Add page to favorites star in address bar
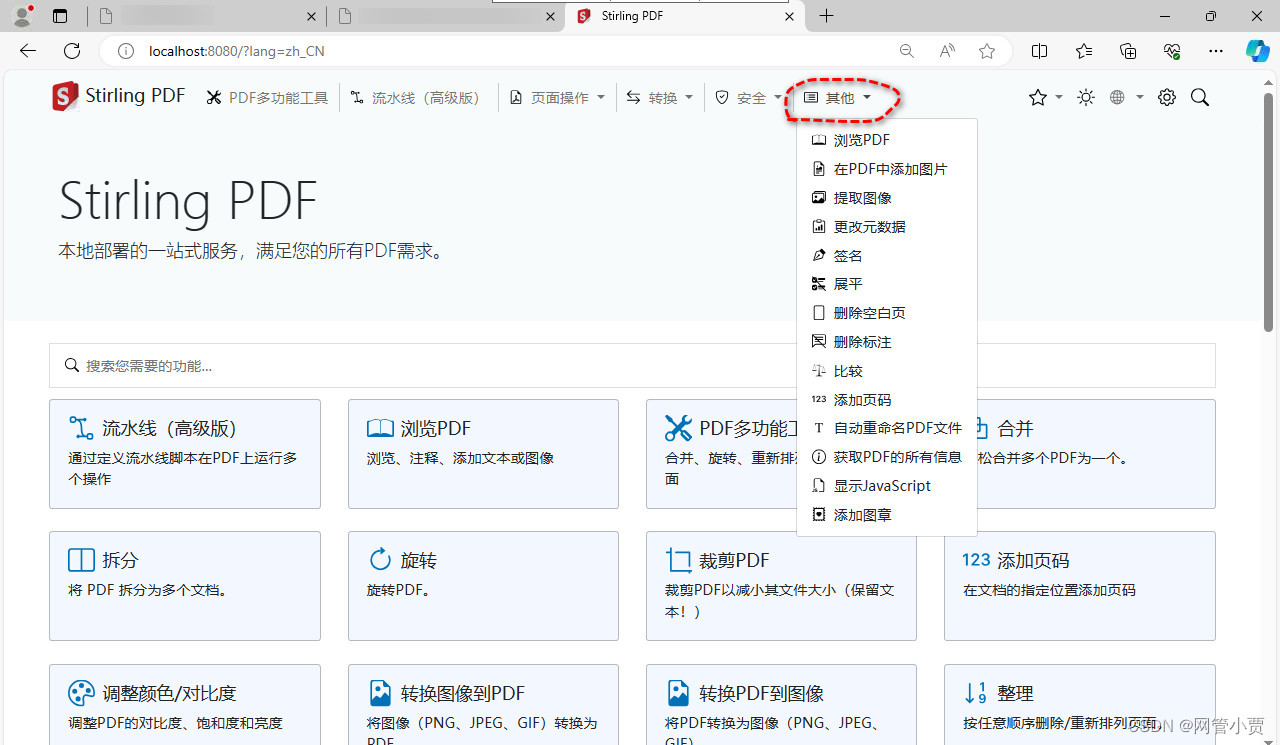The height and width of the screenshot is (745, 1280). tap(987, 51)
